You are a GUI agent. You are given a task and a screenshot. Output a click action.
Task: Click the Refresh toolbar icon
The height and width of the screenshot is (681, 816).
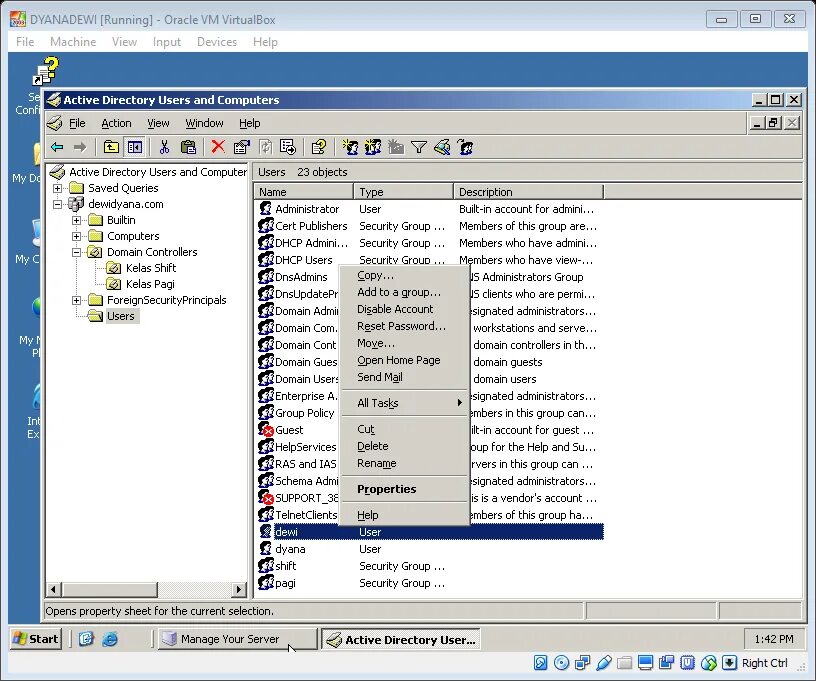tap(265, 148)
